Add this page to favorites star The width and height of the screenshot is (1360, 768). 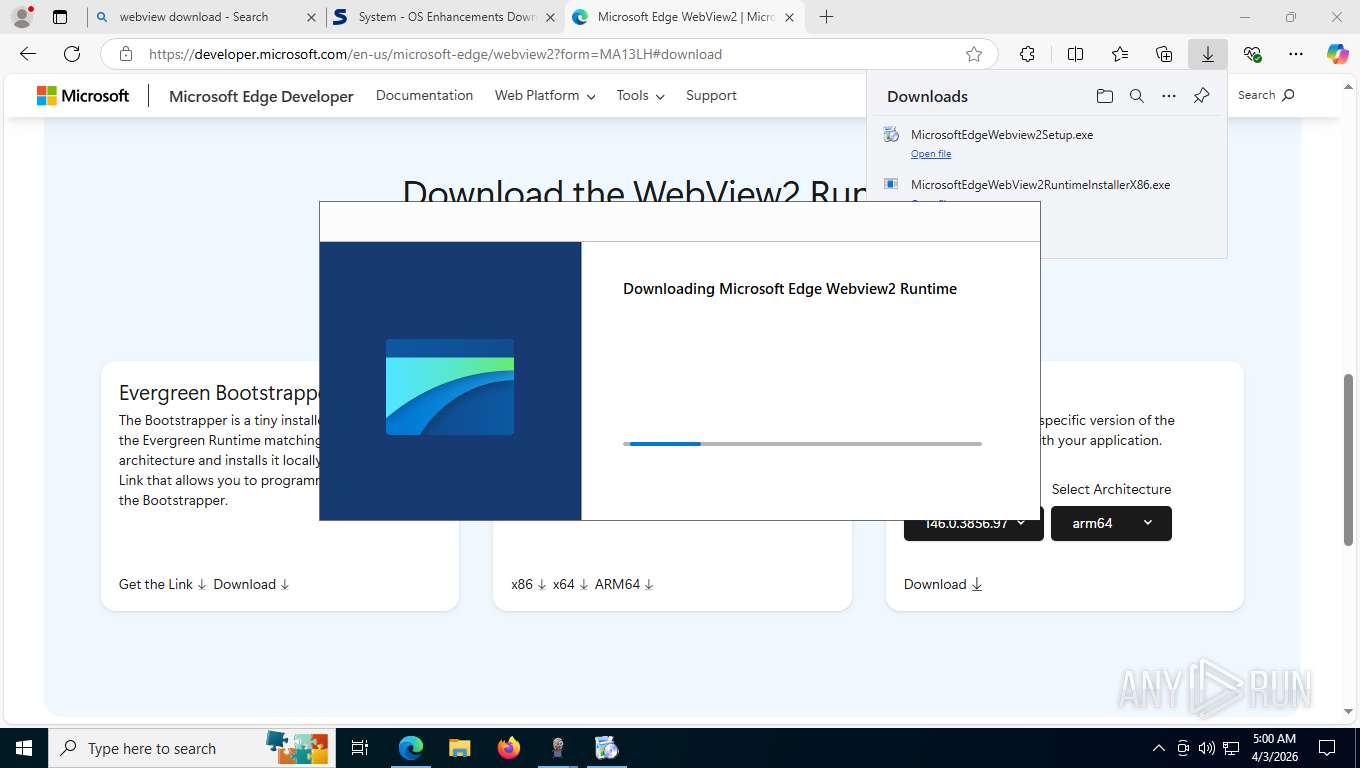(974, 54)
